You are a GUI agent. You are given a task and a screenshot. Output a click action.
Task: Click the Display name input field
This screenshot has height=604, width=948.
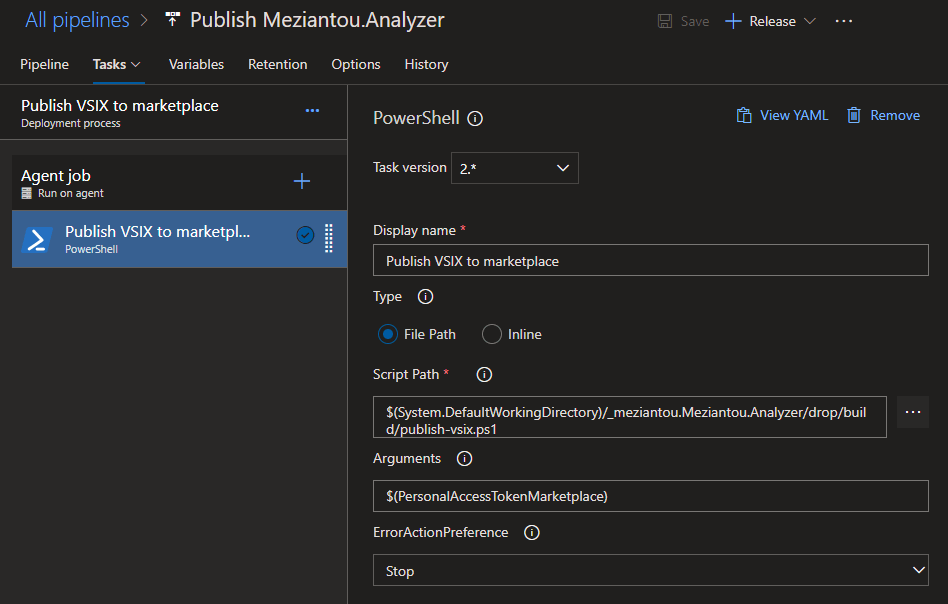[x=650, y=261]
